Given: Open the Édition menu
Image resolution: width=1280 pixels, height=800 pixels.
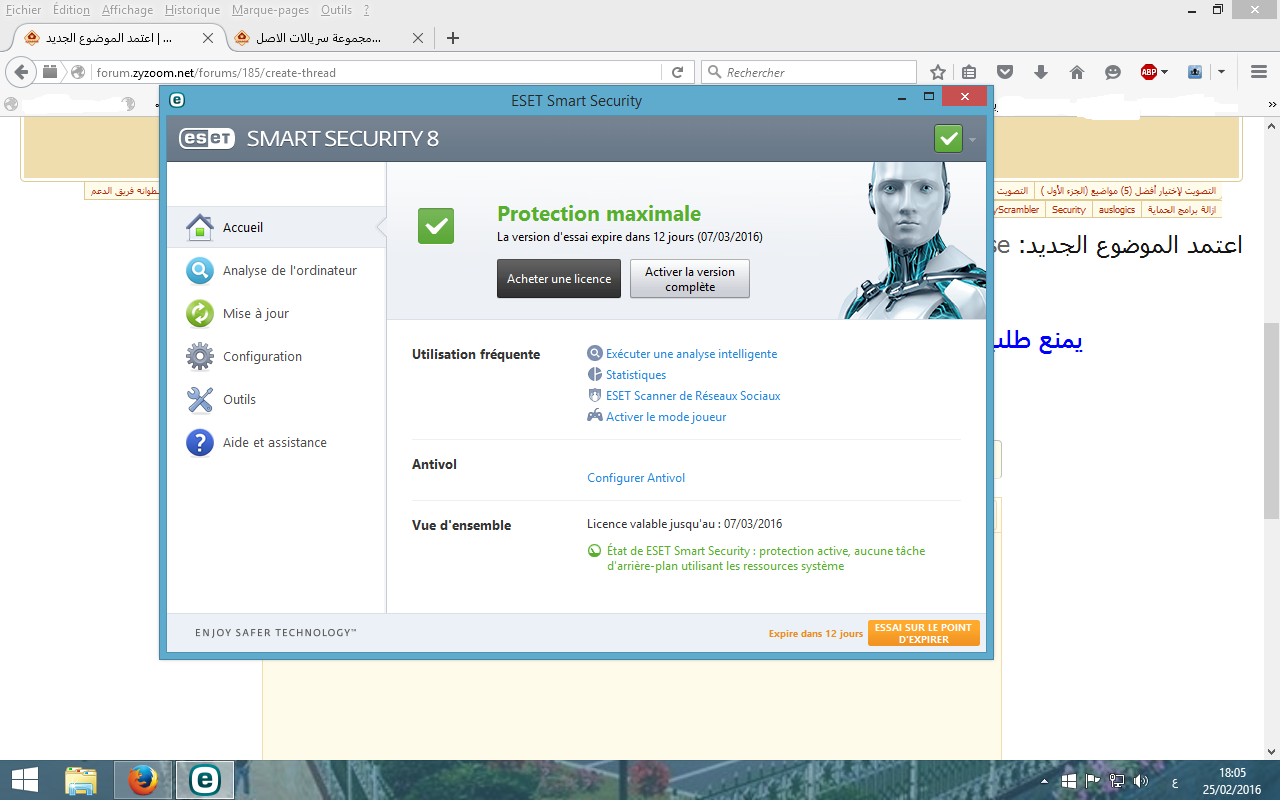Looking at the screenshot, I should click(71, 10).
